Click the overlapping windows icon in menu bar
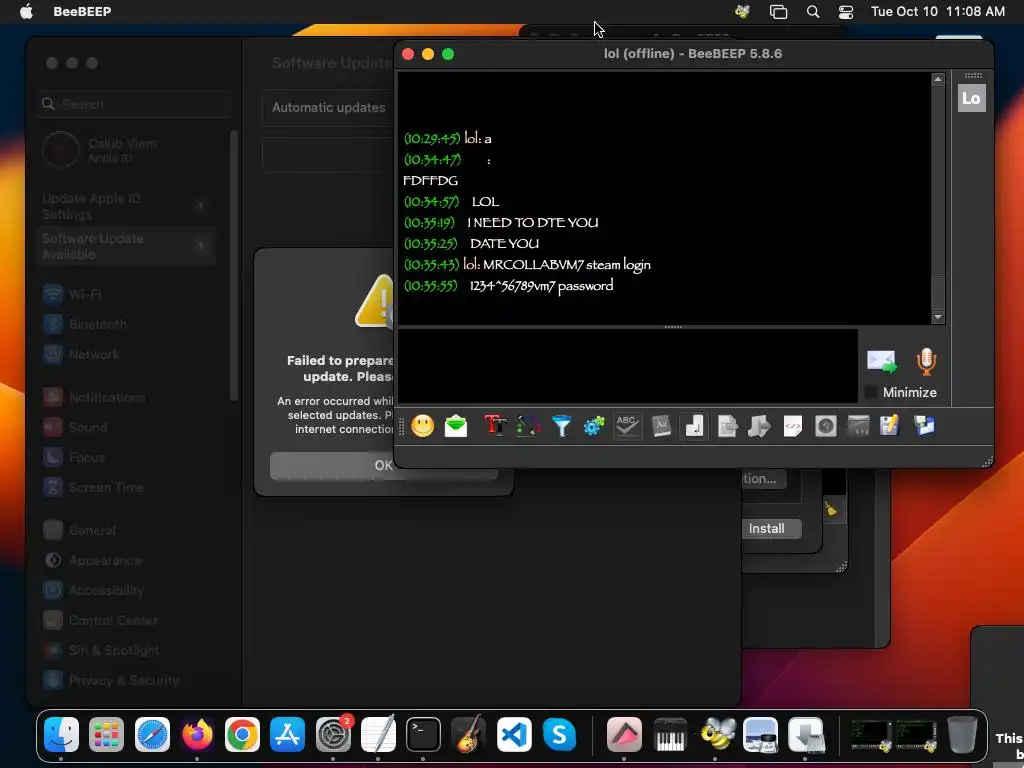The height and width of the screenshot is (768, 1024). tap(778, 11)
